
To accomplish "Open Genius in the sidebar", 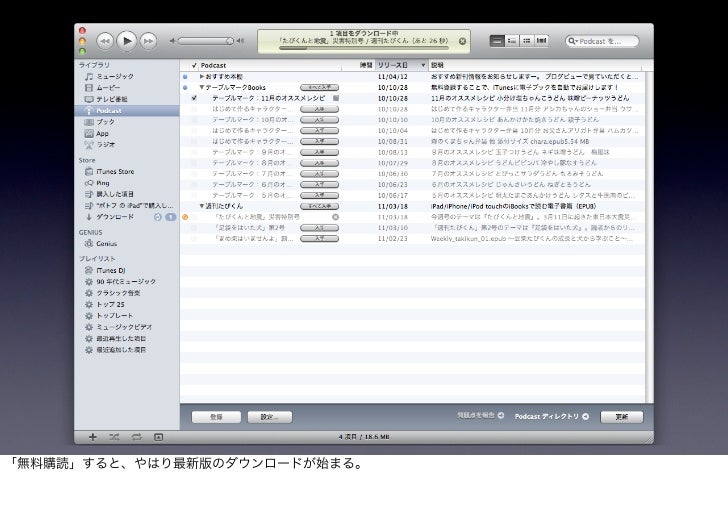I will point(101,244).
